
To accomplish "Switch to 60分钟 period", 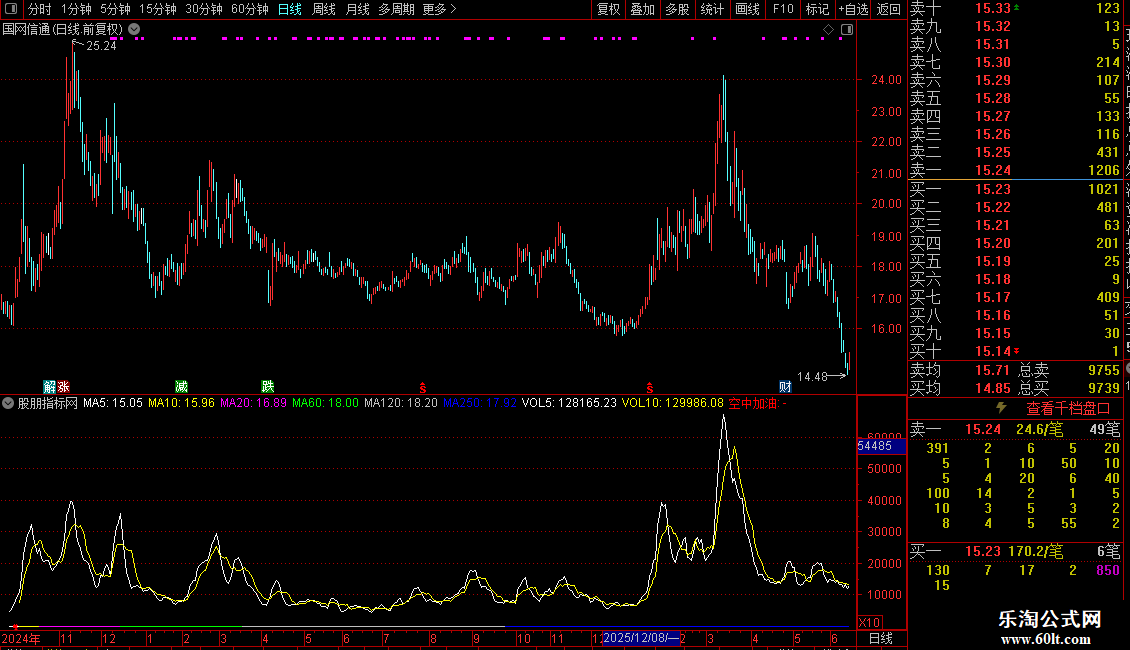I will coord(250,9).
